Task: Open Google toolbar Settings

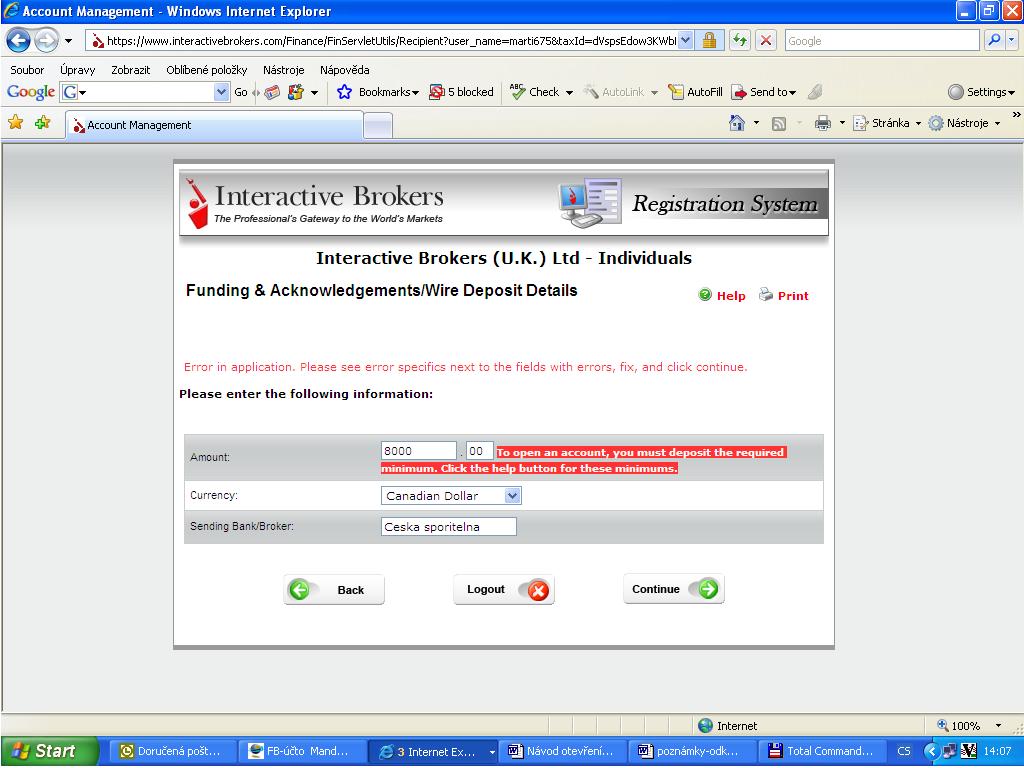Action: click(982, 92)
